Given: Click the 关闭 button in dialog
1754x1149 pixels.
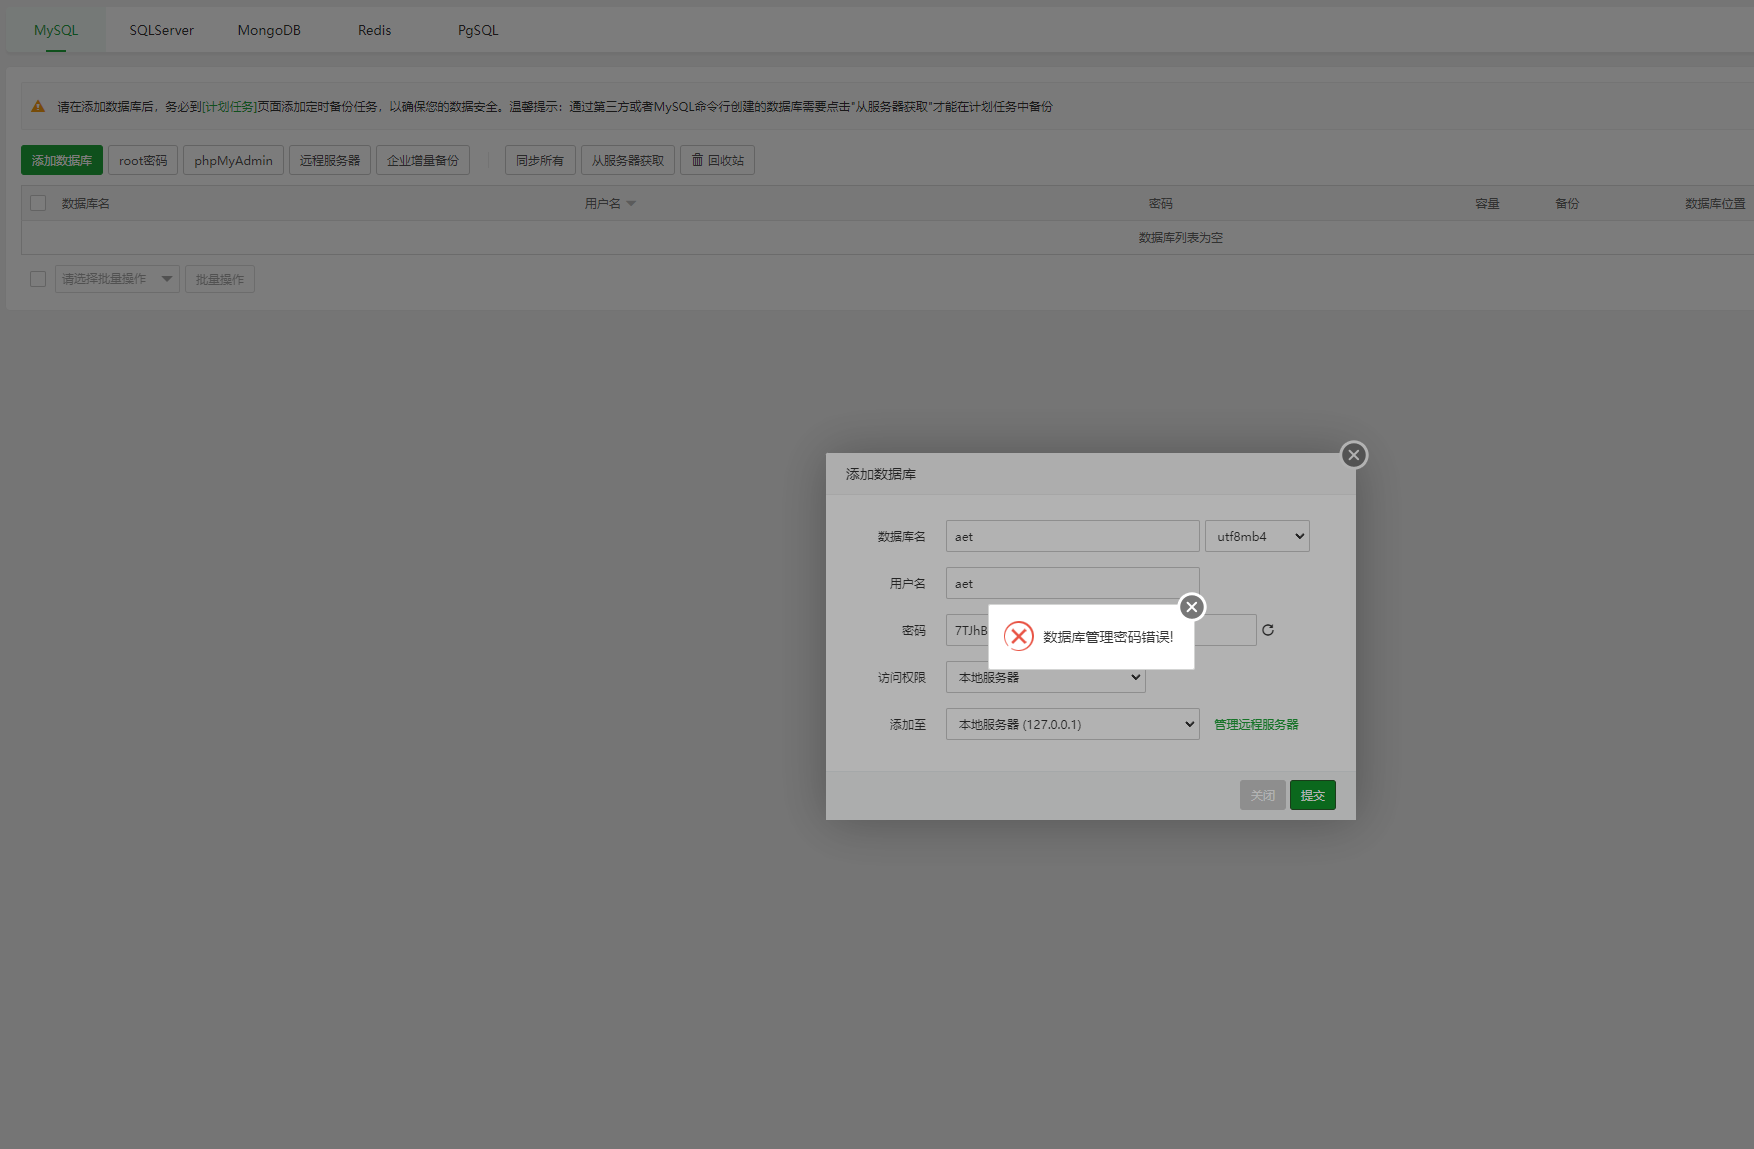Looking at the screenshot, I should [x=1263, y=795].
